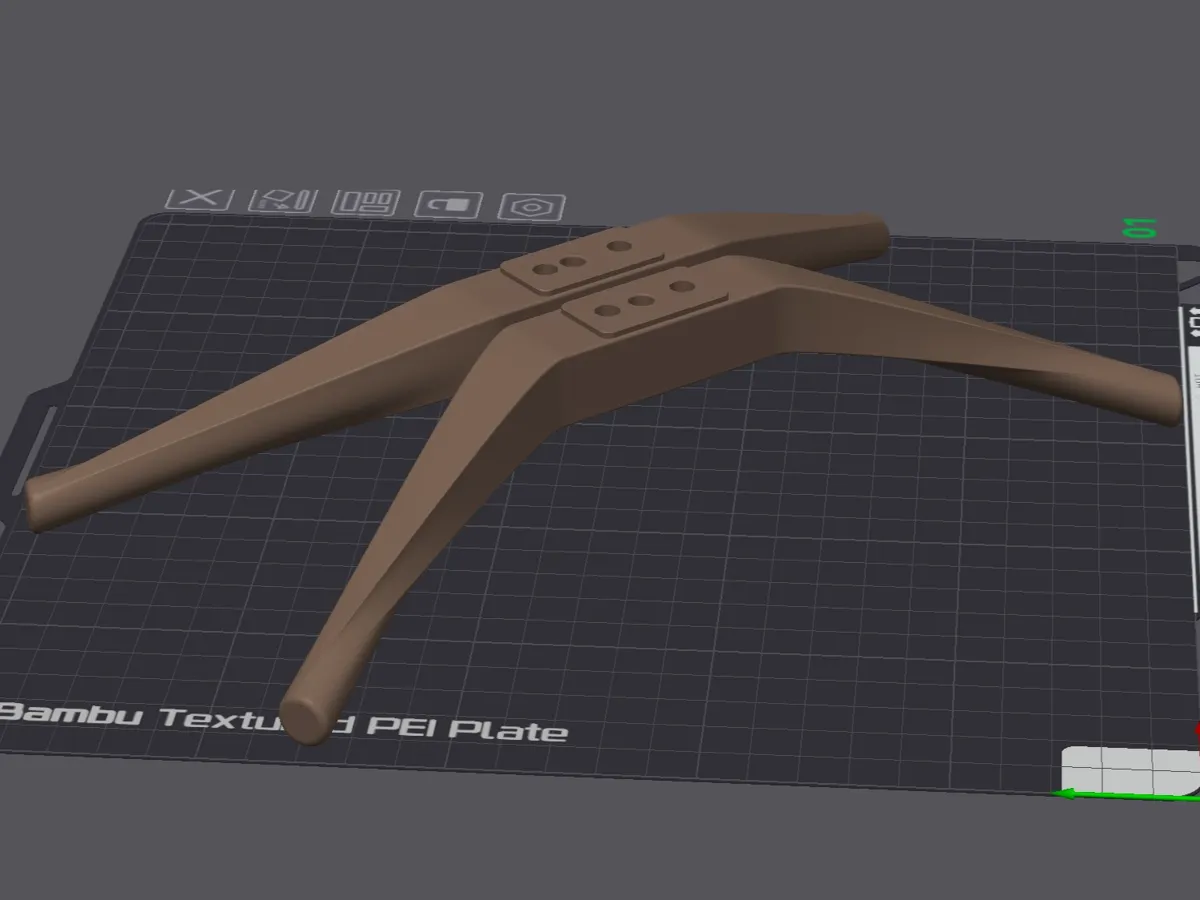
Task: Toggle the plate lock icon
Action: click(x=449, y=204)
